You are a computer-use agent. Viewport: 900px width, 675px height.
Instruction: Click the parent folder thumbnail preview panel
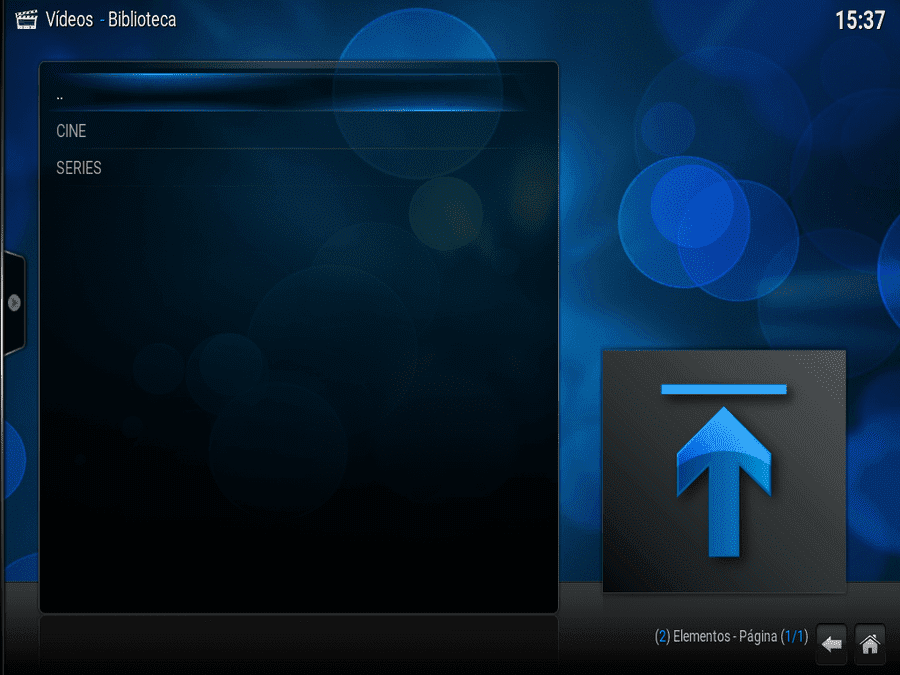(724, 471)
